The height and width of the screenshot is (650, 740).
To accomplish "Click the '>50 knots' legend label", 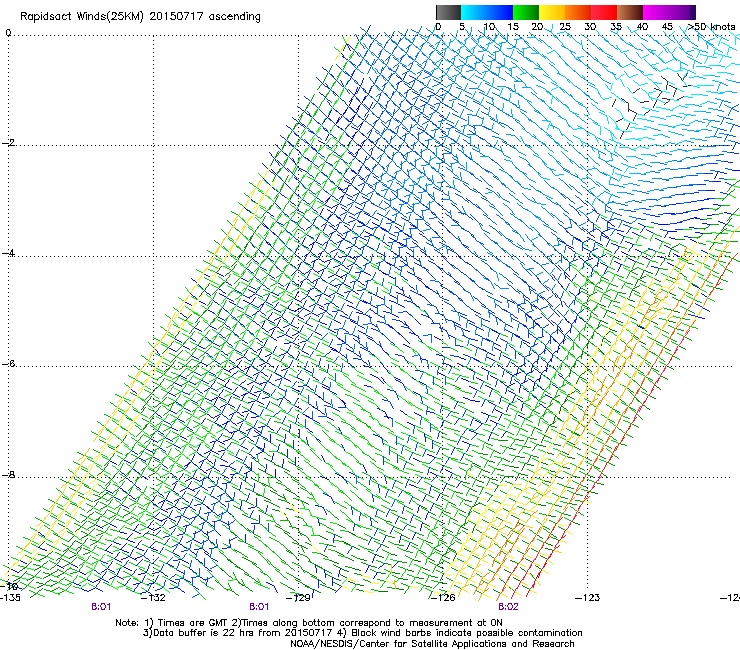I will click(x=711, y=26).
